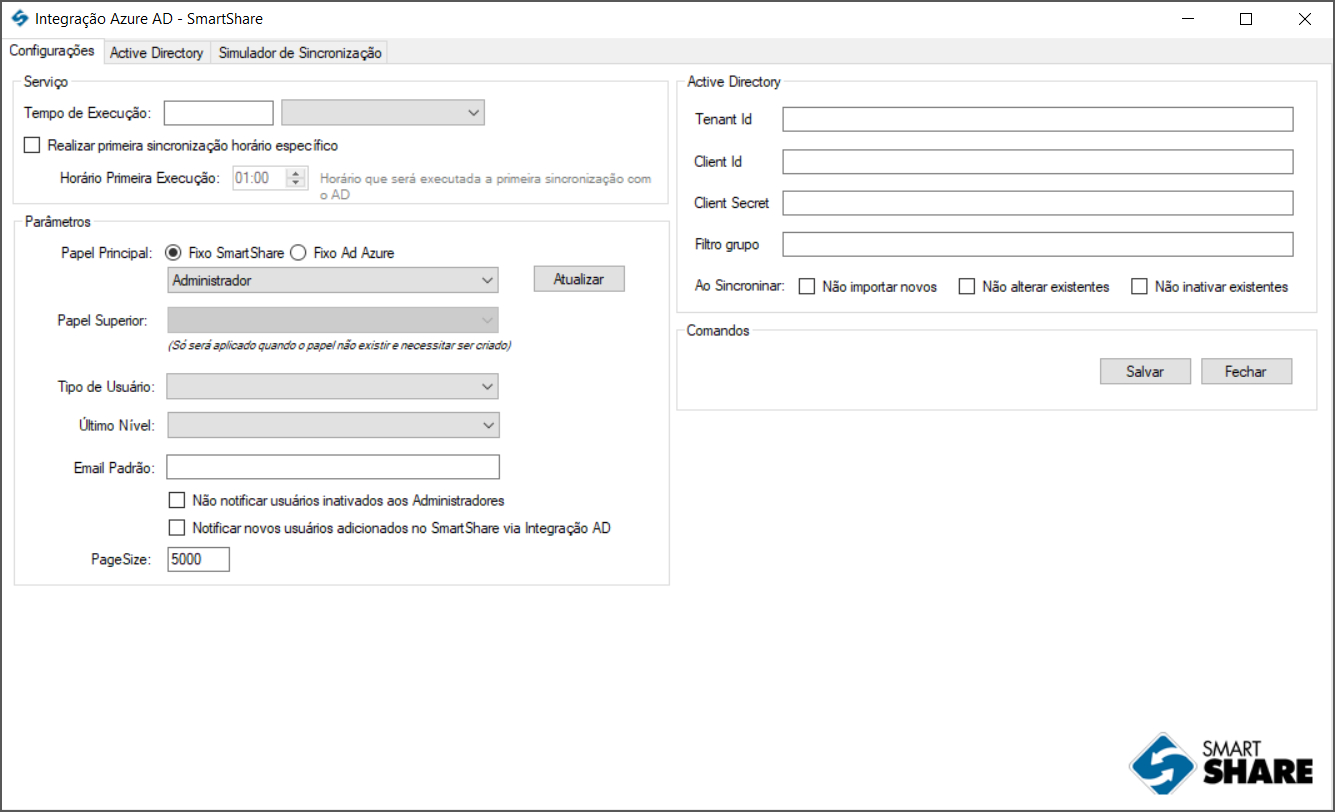
Task: Open the Papel Superior dropdown
Action: [x=333, y=320]
